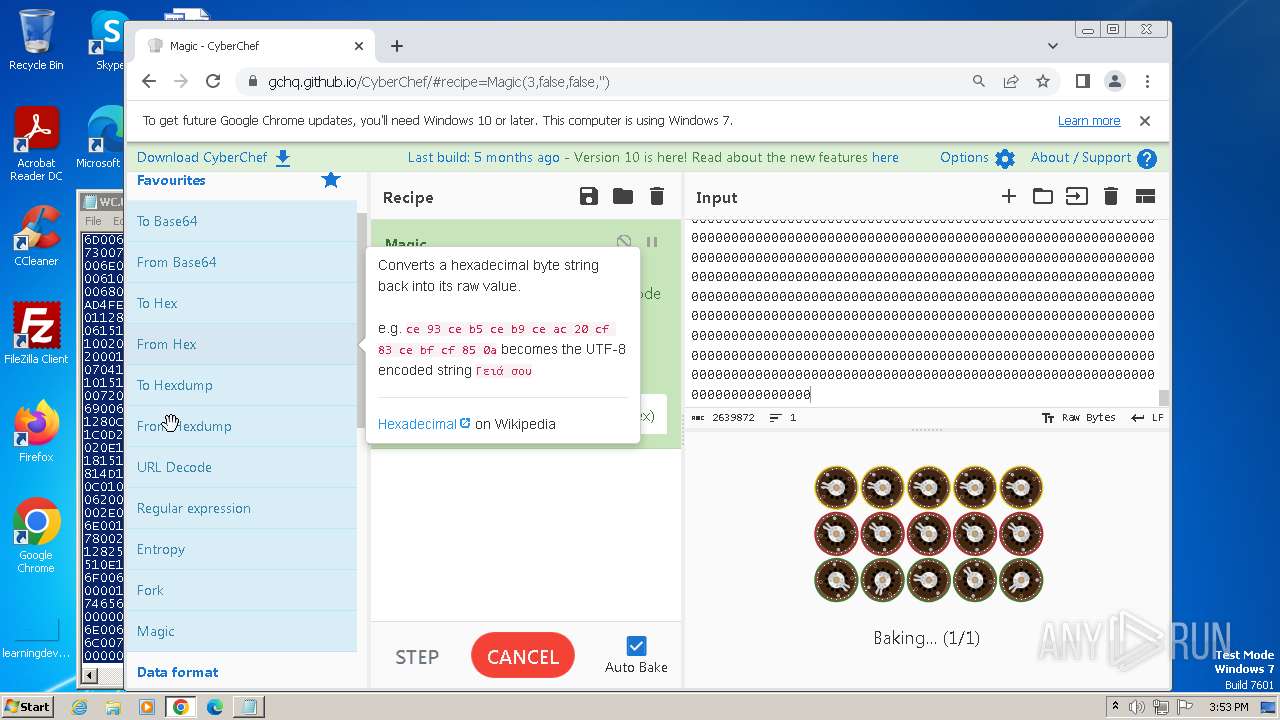Toggle the Auto Bake checkbox

click(636, 646)
